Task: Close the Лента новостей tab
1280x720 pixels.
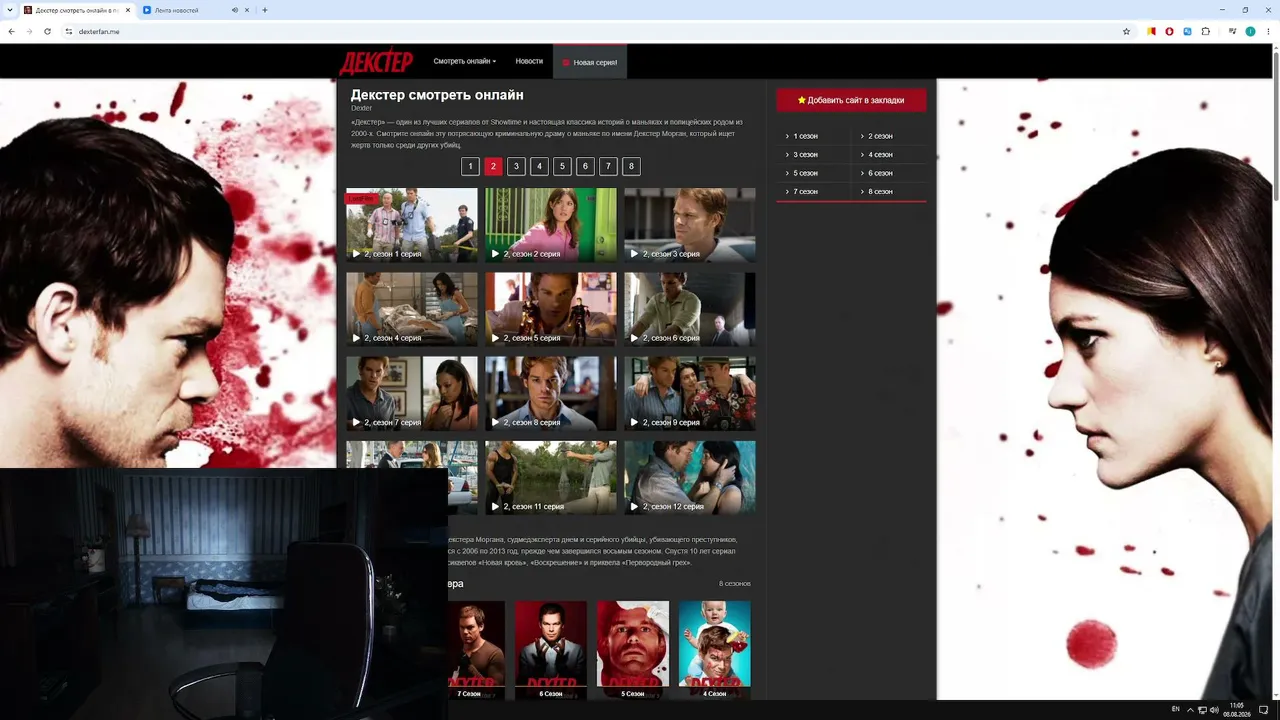Action: [x=248, y=10]
